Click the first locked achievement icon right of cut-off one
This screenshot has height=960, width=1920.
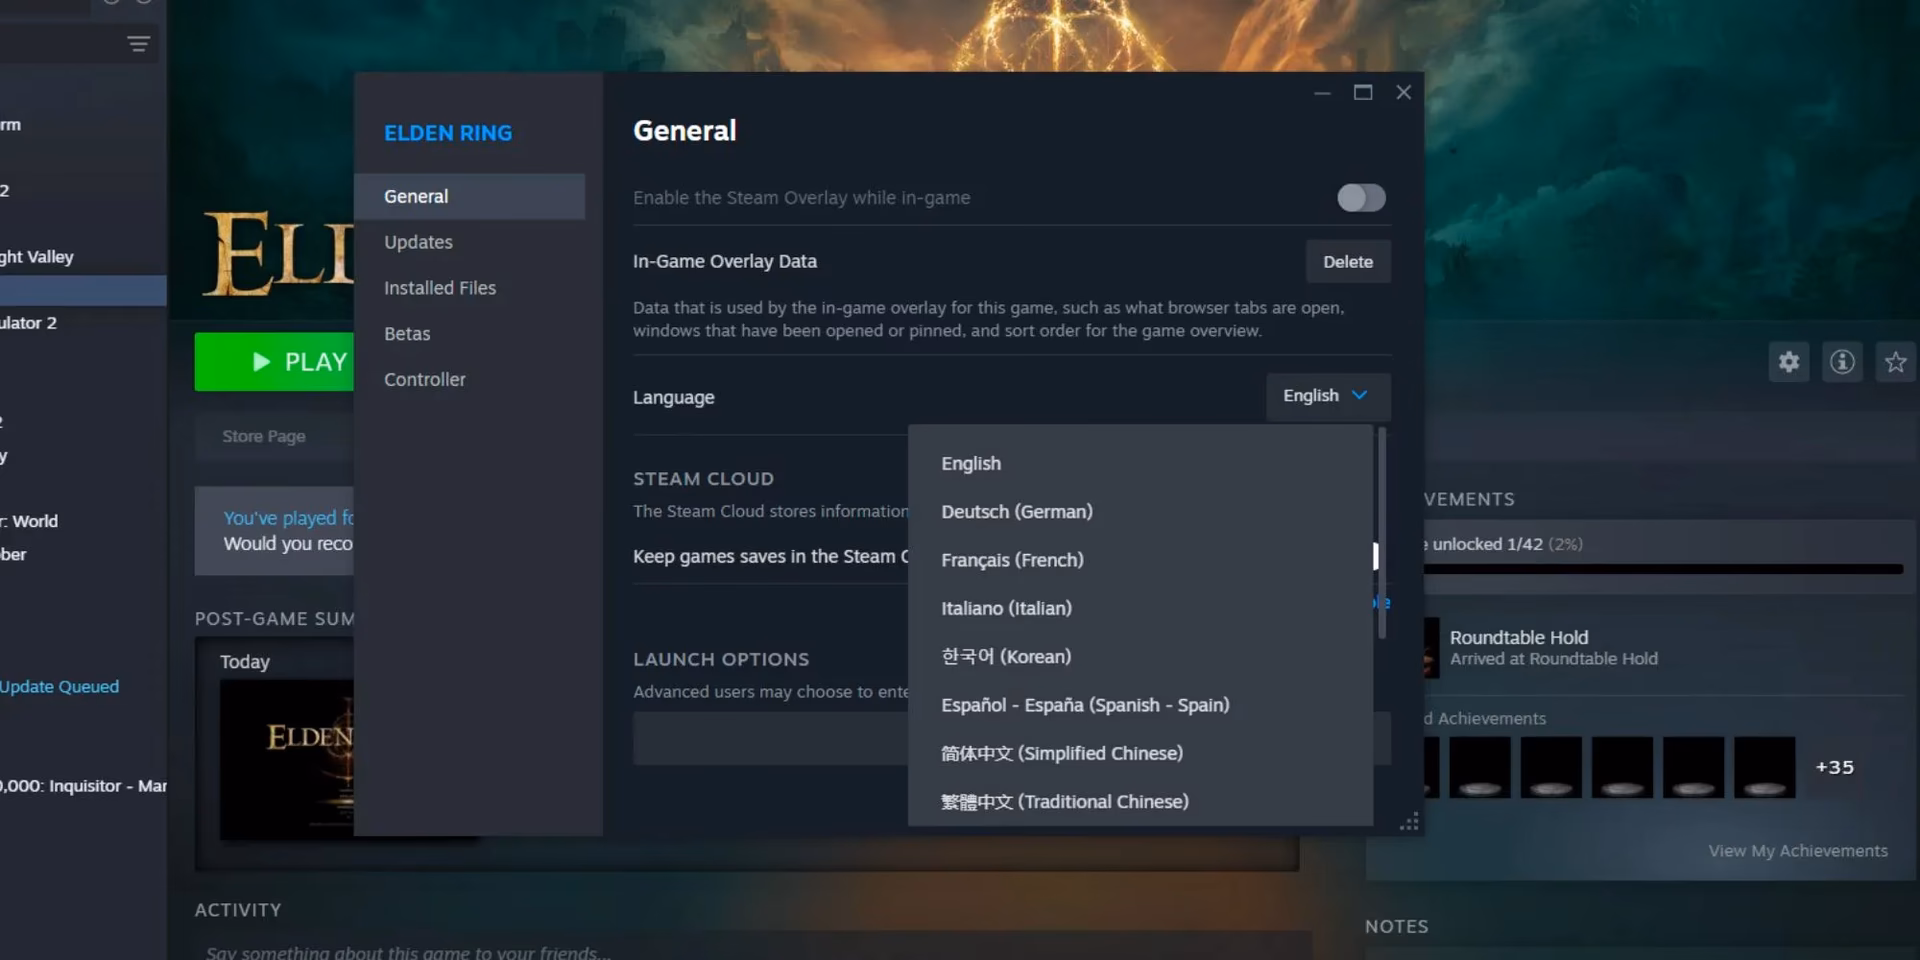tap(1480, 767)
